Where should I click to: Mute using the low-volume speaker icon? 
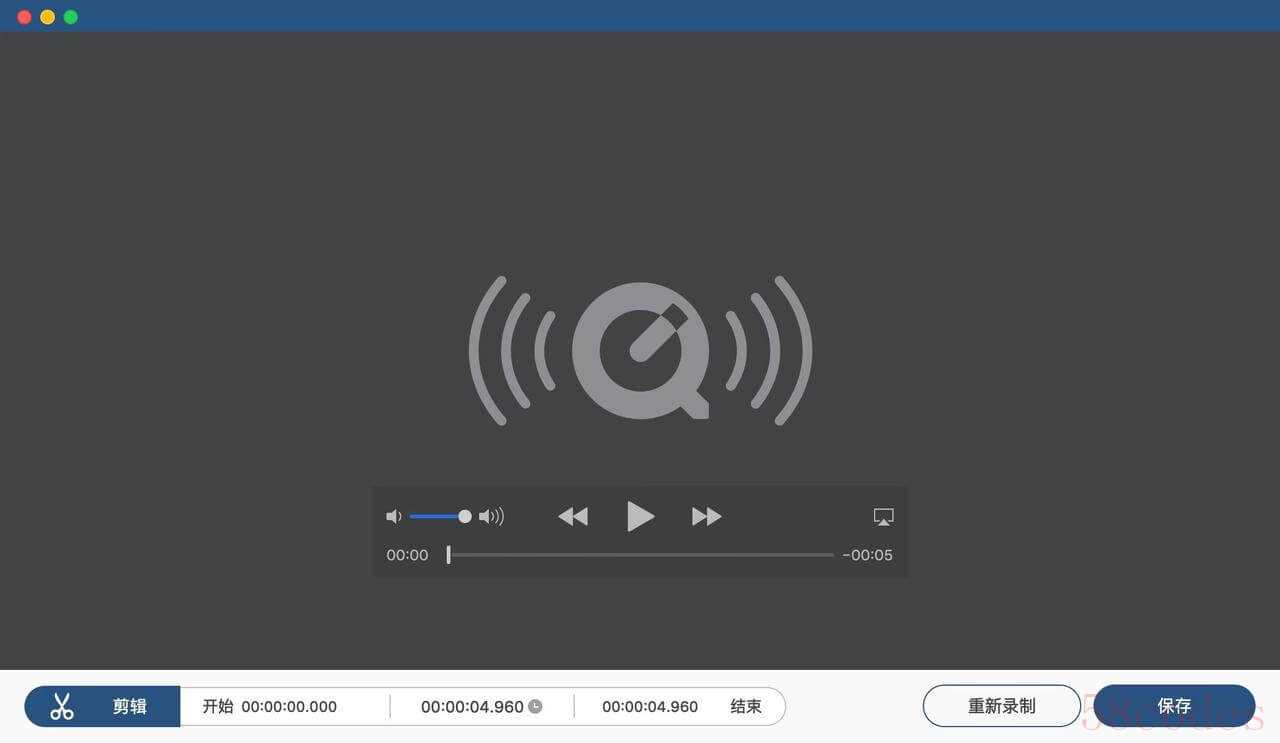tap(393, 516)
